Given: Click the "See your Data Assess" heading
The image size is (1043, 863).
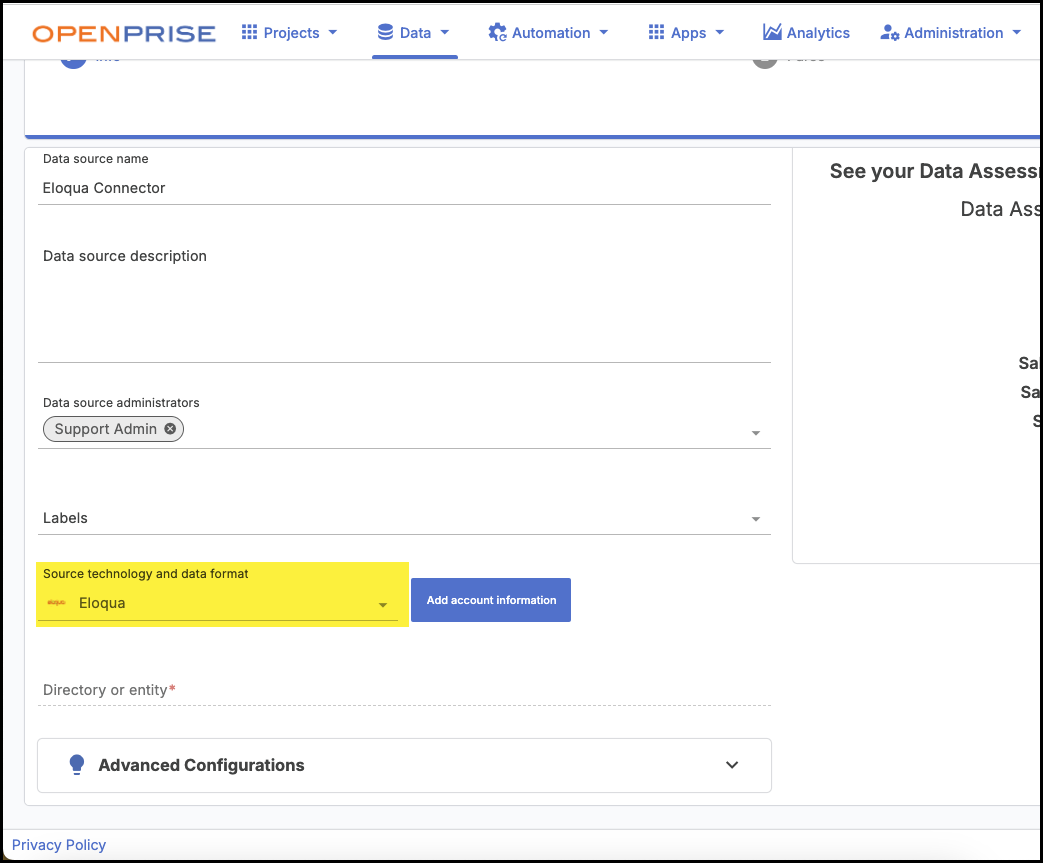Looking at the screenshot, I should point(935,171).
